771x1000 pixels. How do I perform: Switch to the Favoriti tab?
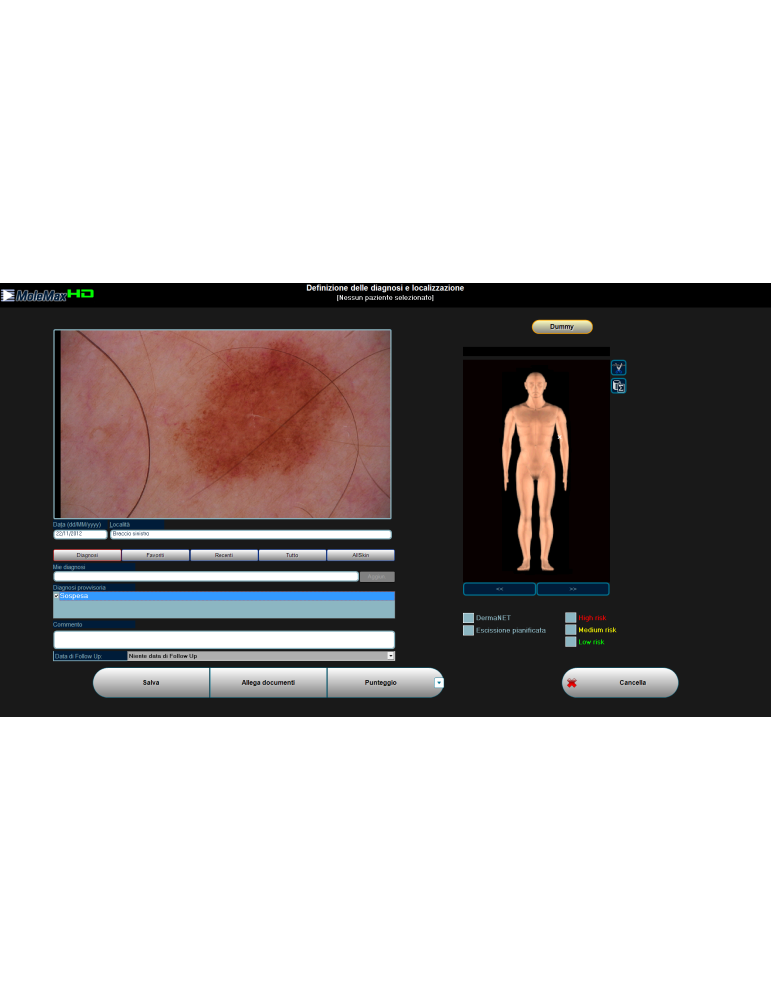(155, 555)
